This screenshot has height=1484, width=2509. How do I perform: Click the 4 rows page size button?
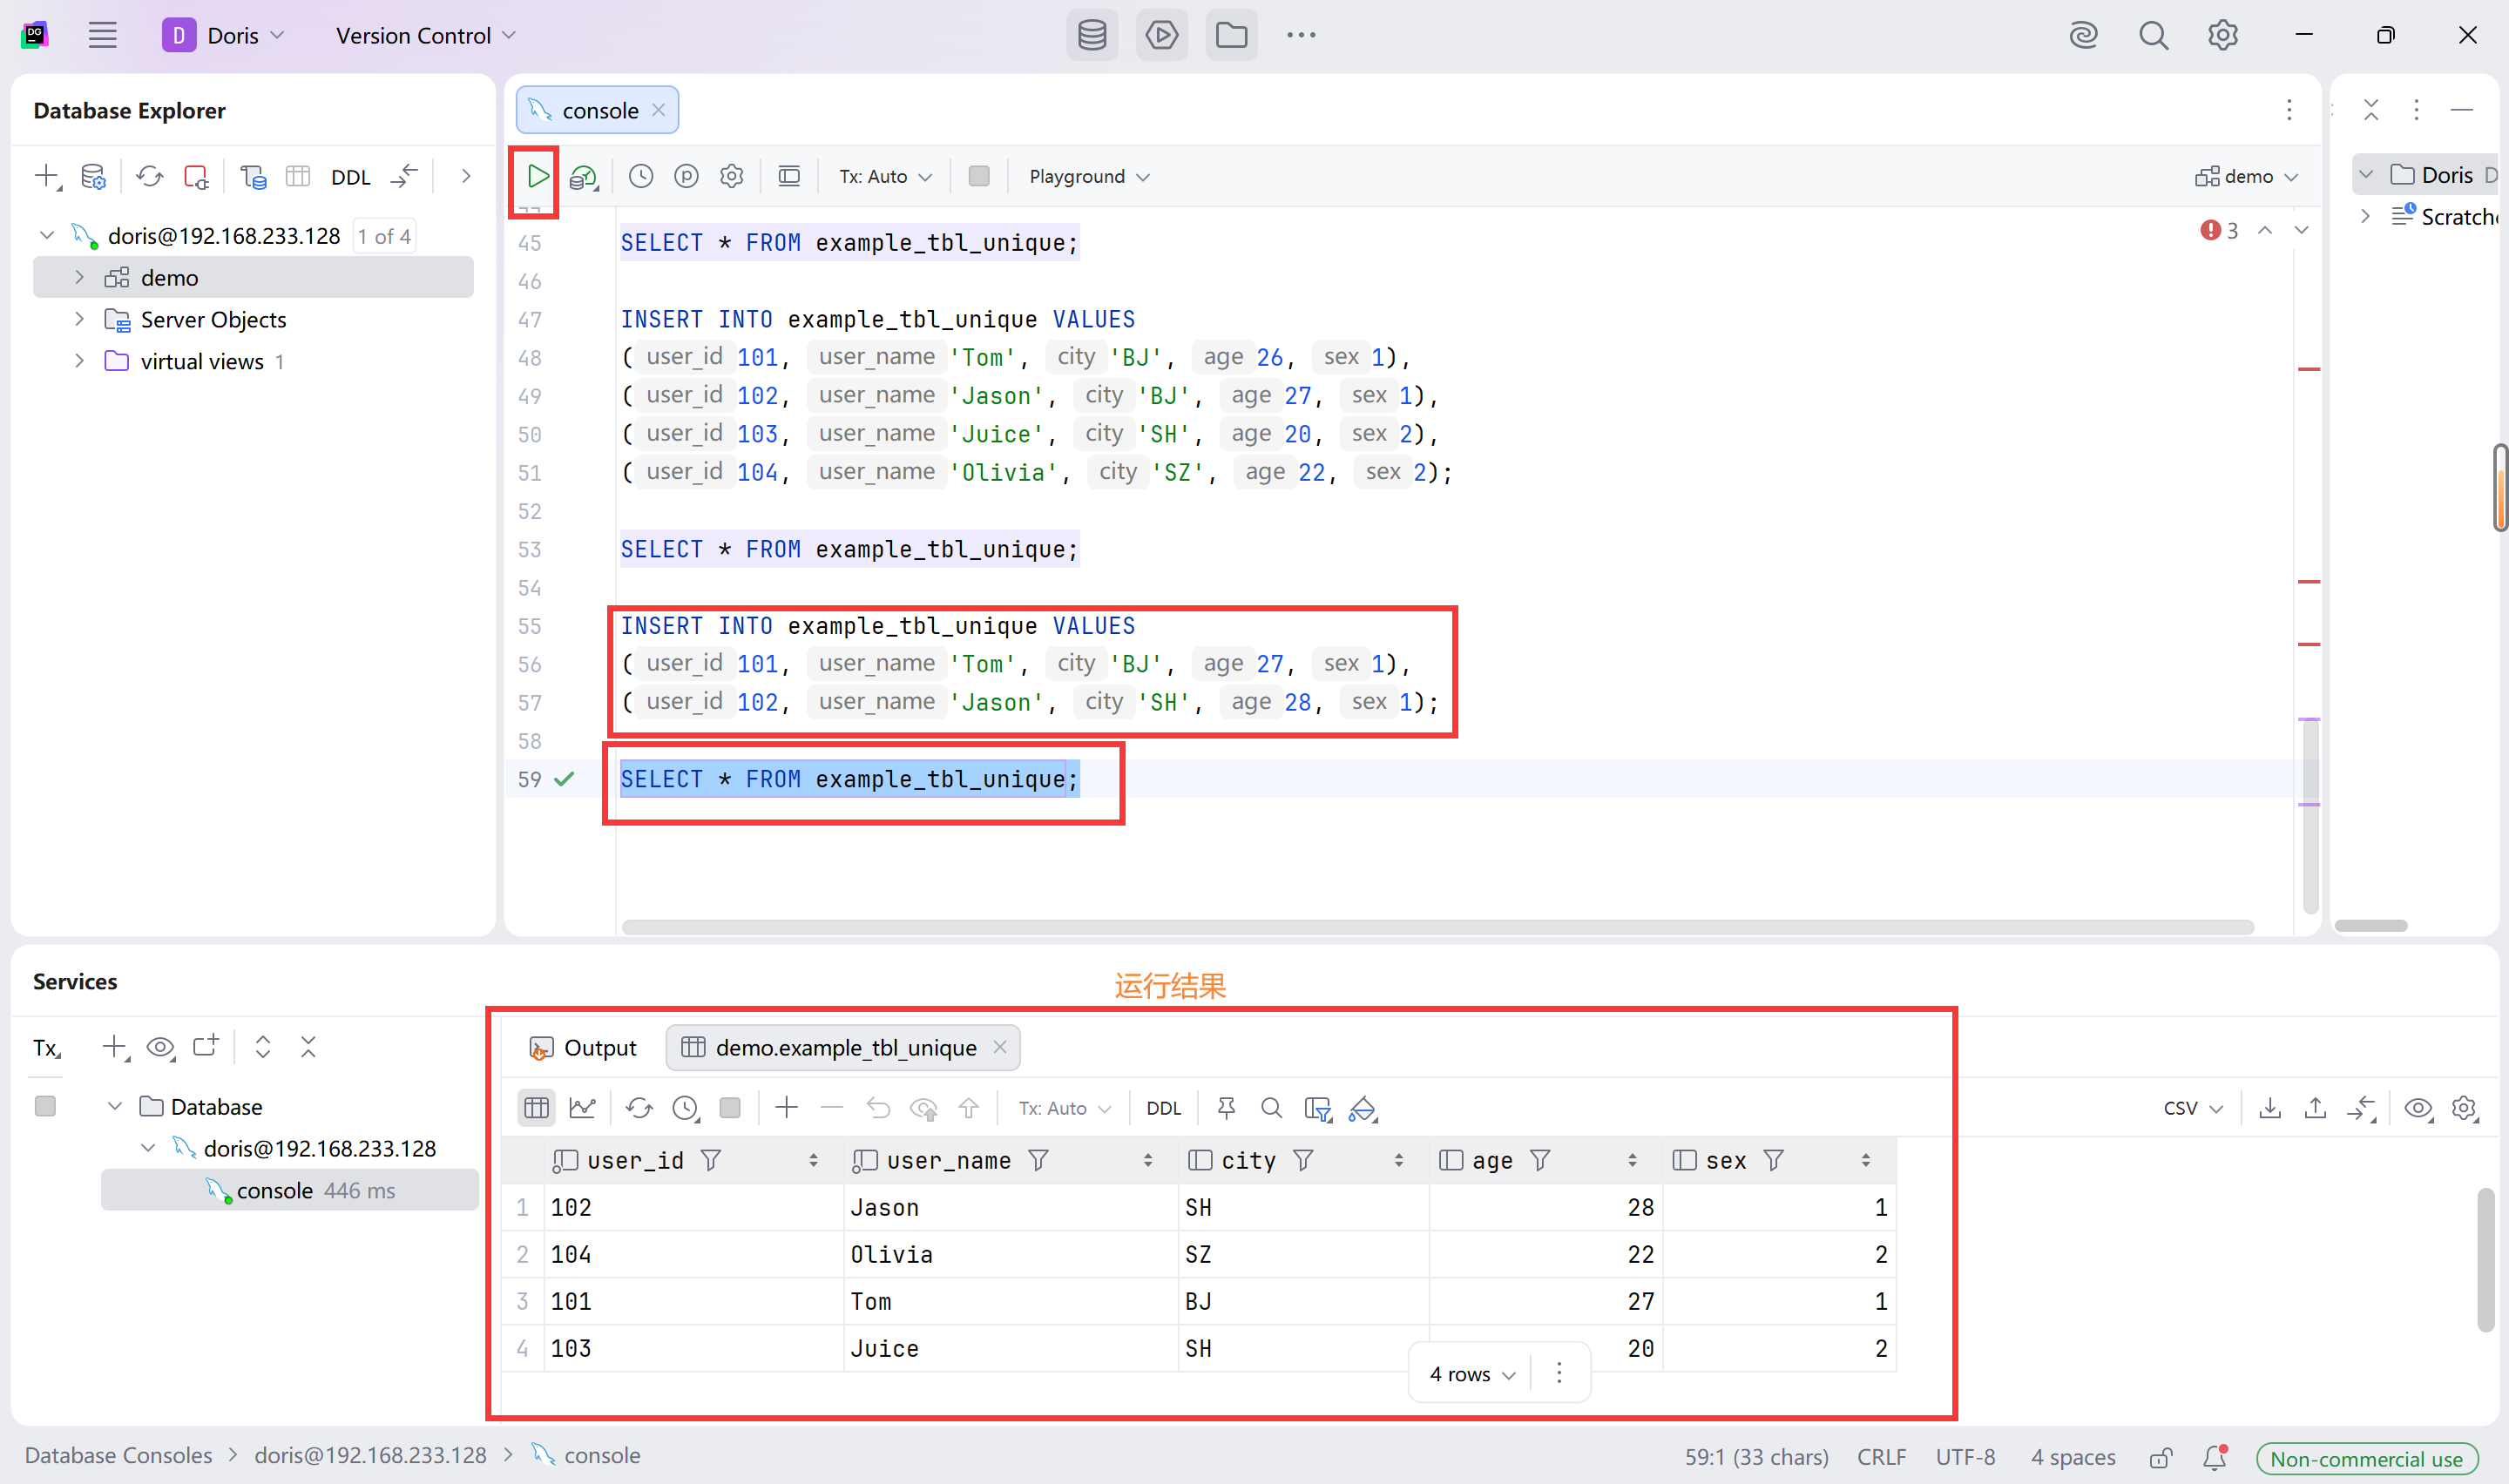(1471, 1373)
